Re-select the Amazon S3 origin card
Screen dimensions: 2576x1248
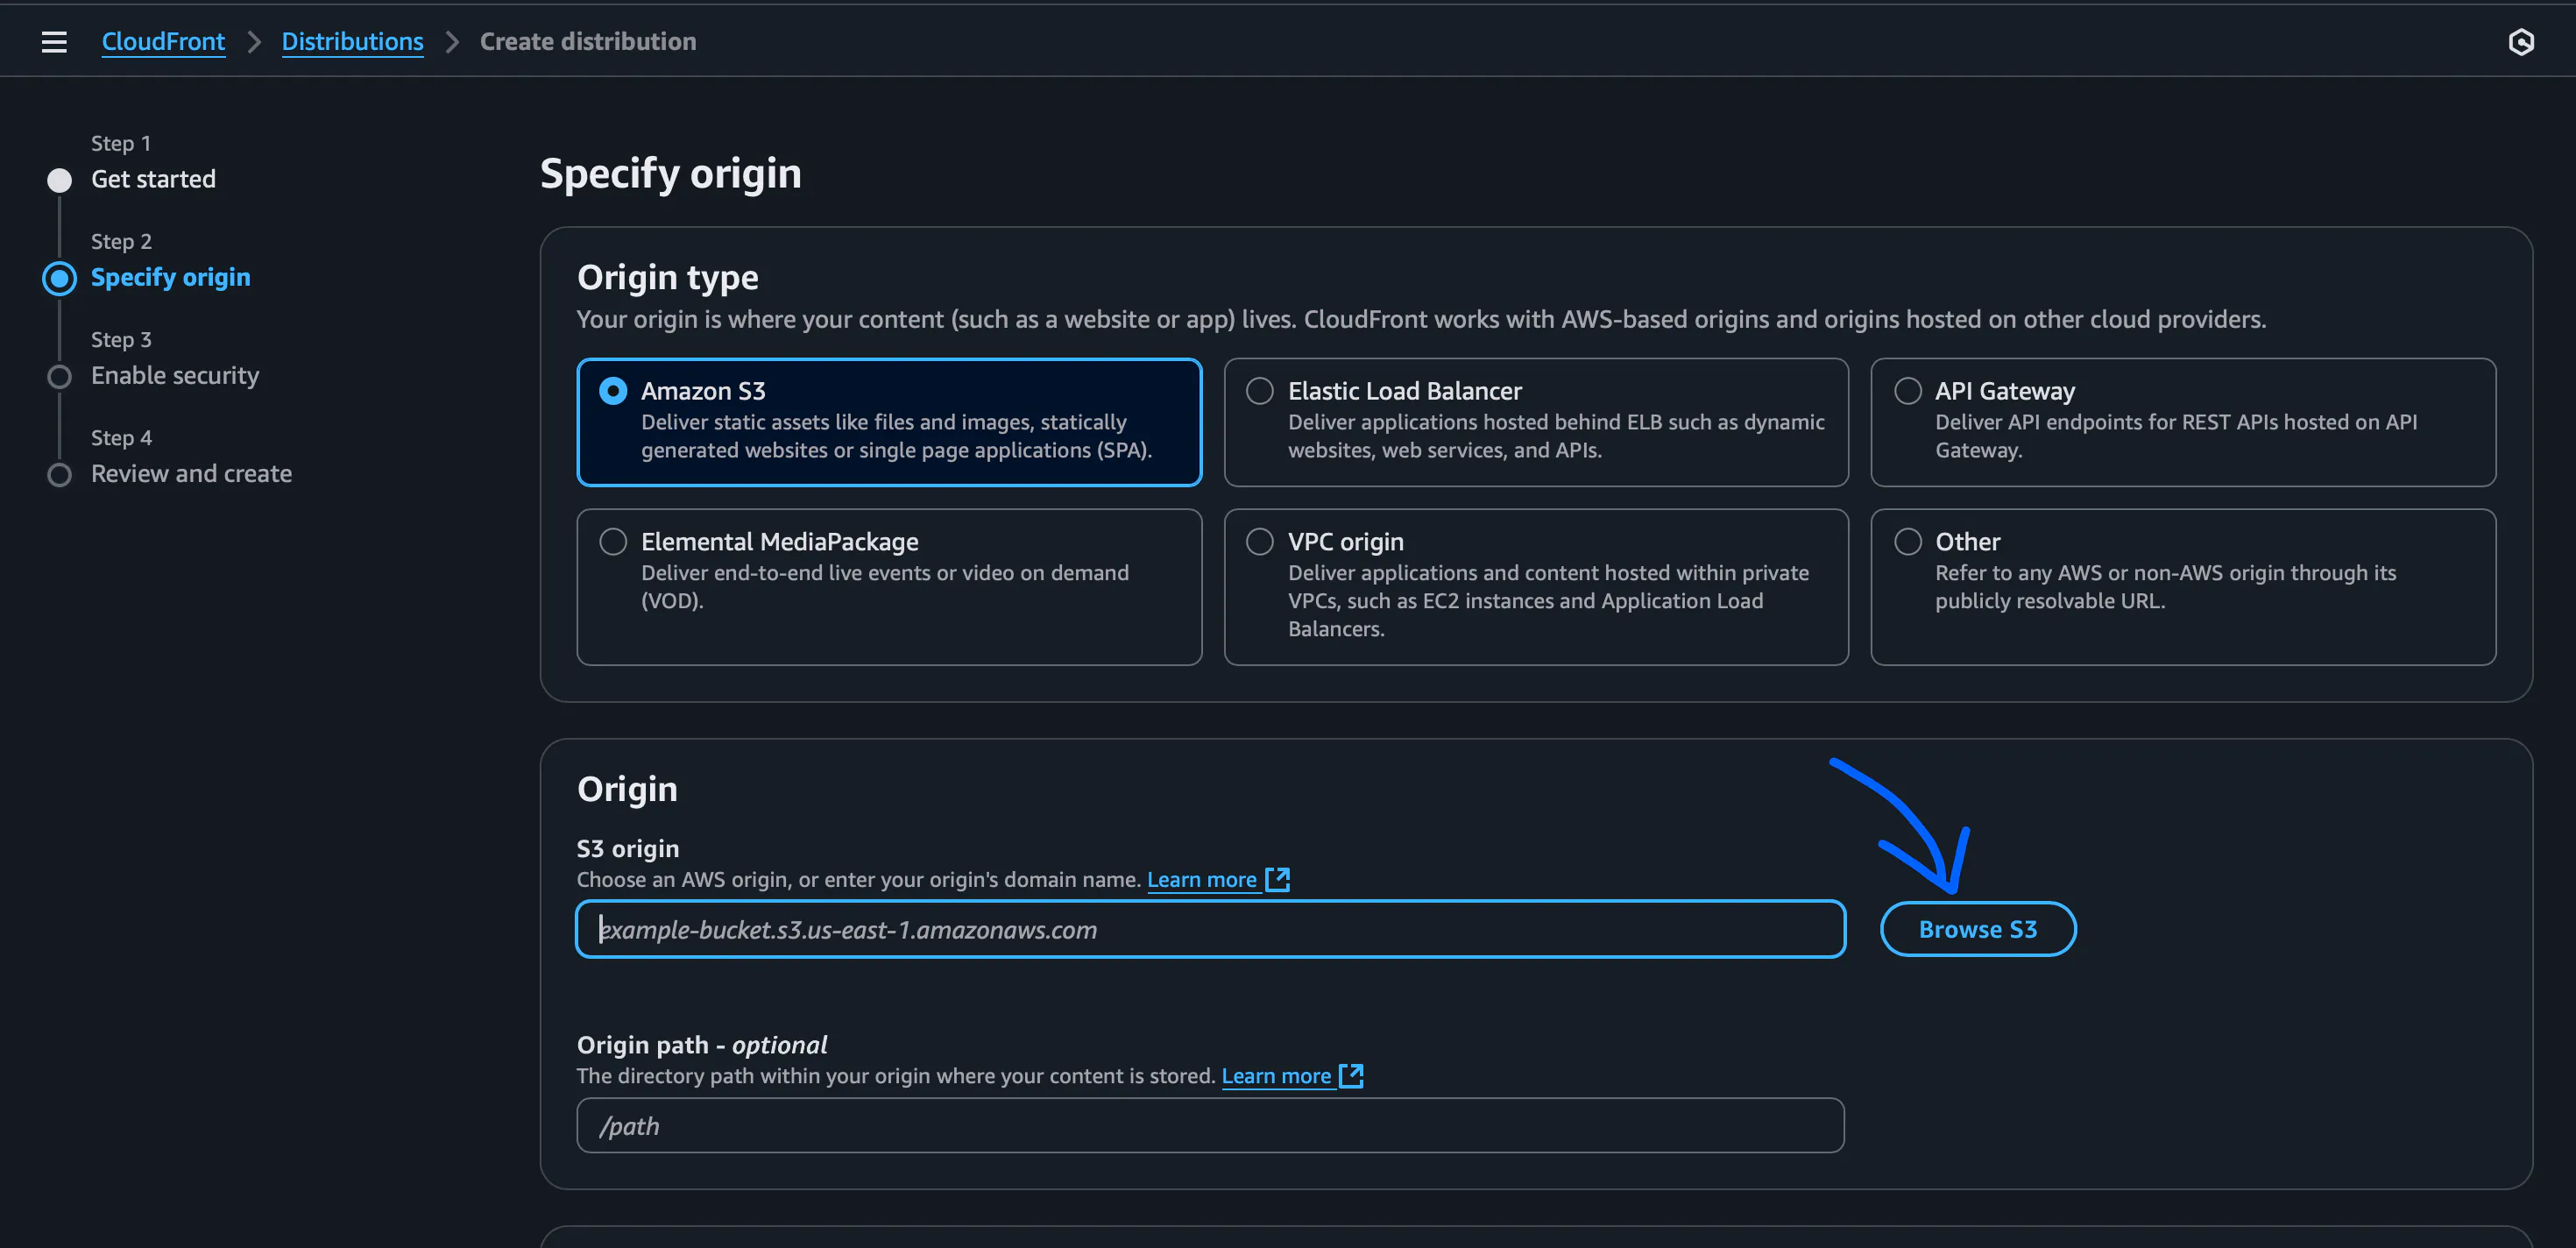(x=613, y=391)
